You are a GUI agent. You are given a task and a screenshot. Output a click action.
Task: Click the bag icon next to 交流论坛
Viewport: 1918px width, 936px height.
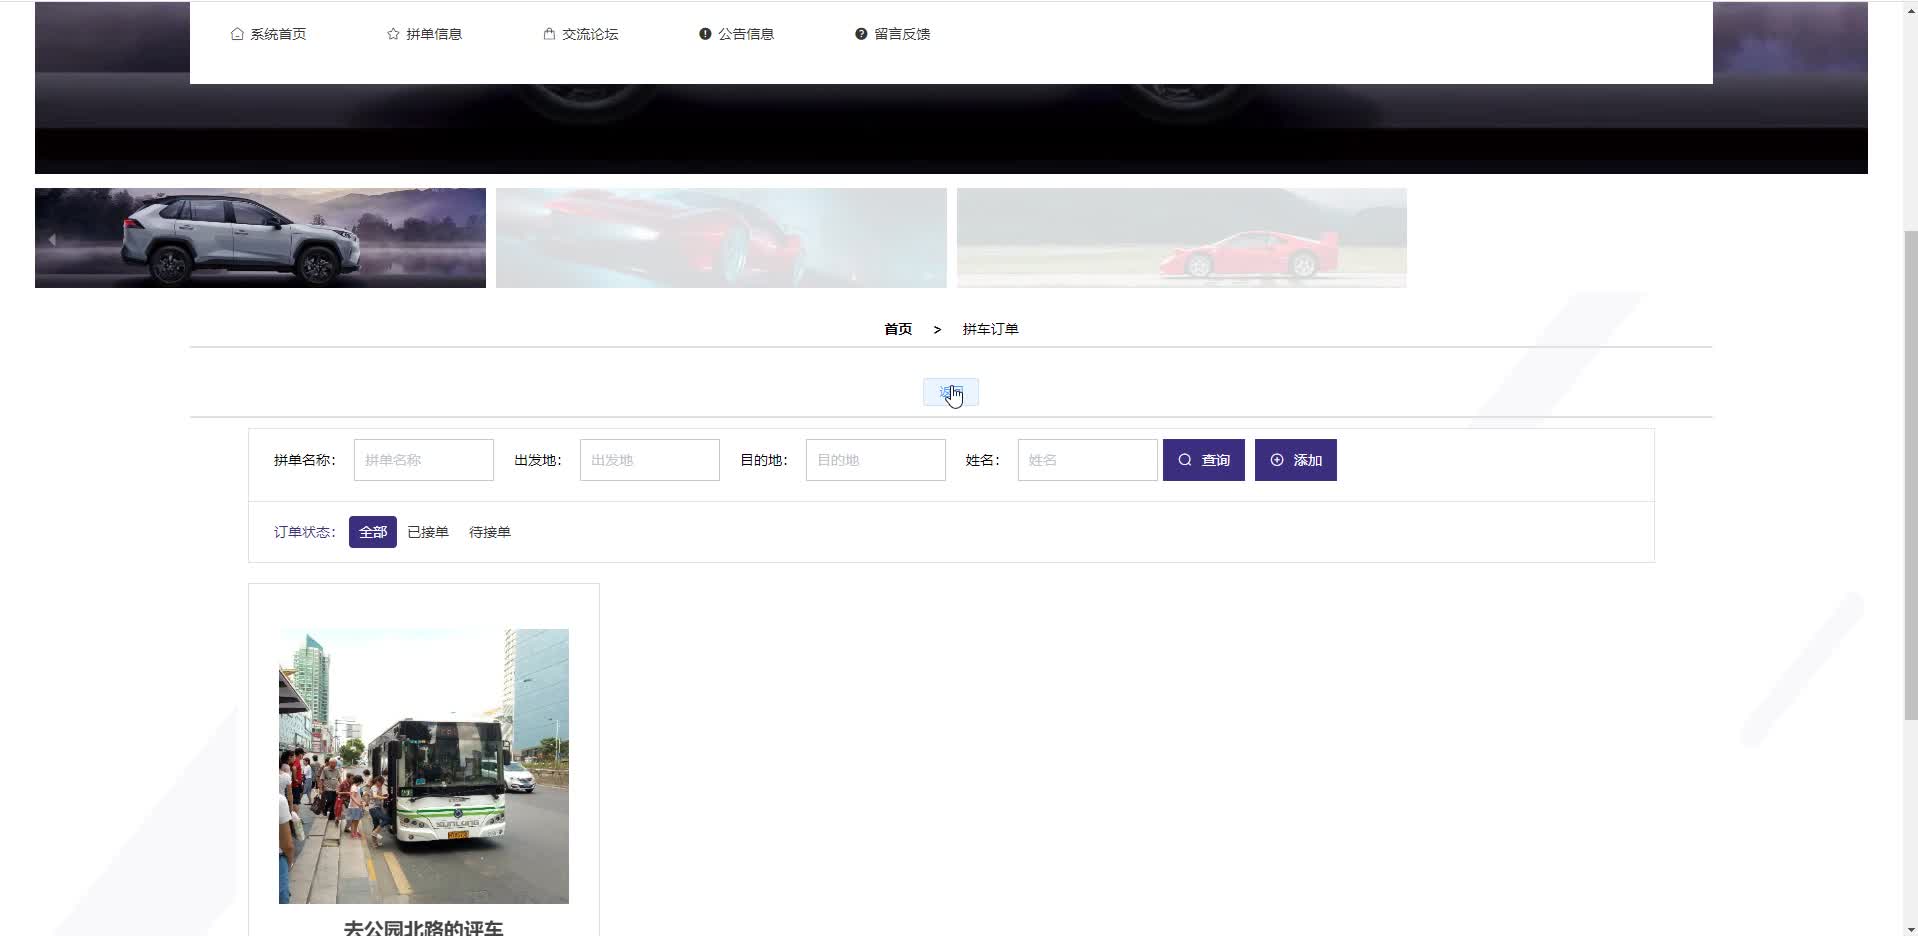pos(548,33)
